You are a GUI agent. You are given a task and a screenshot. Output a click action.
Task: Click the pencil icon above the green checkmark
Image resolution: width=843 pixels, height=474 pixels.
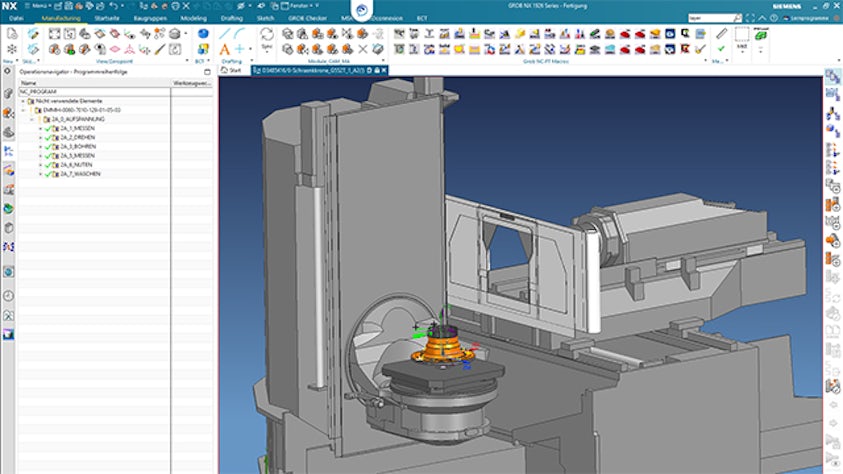[x=721, y=34]
